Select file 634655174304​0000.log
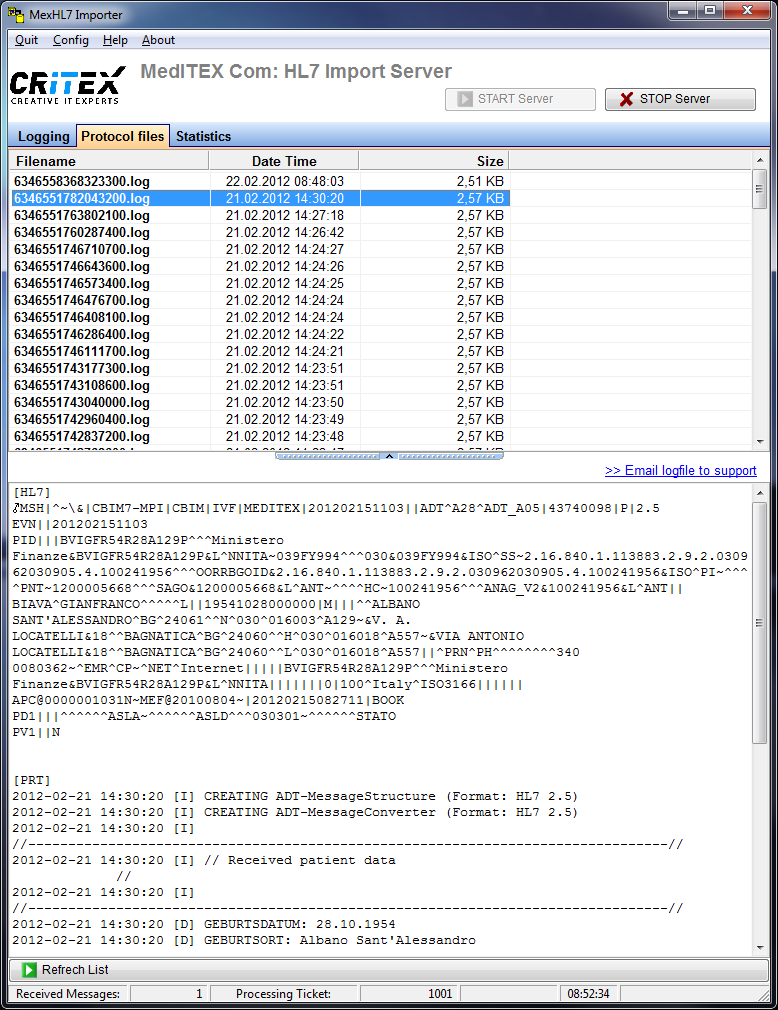 pos(82,403)
